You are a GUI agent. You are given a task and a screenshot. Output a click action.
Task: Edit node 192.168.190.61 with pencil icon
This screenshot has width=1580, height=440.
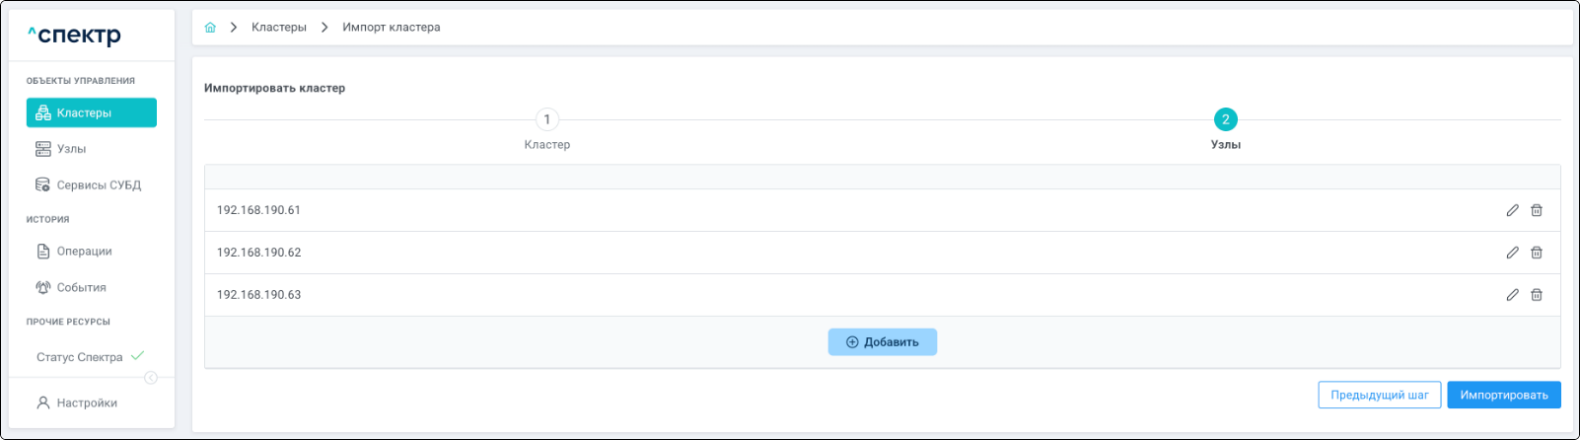pos(1512,210)
